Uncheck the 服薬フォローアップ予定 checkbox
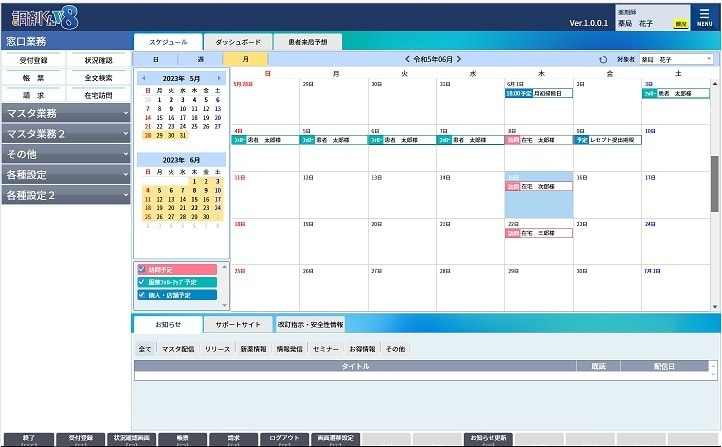The height and width of the screenshot is (447, 722). (142, 282)
